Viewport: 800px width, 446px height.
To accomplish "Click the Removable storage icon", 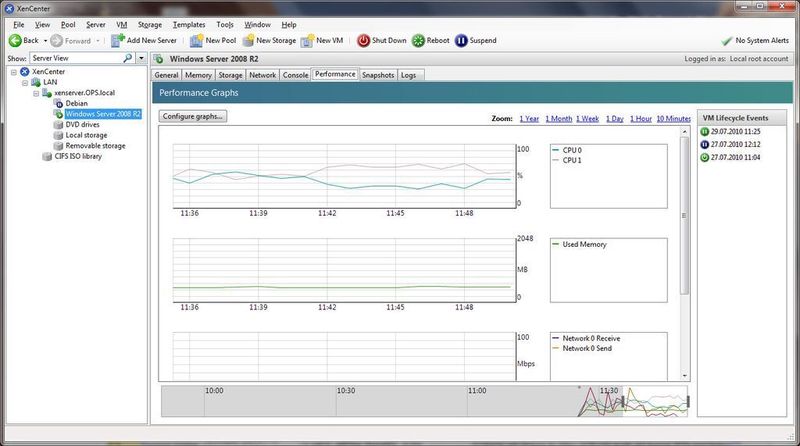I will coord(58,146).
